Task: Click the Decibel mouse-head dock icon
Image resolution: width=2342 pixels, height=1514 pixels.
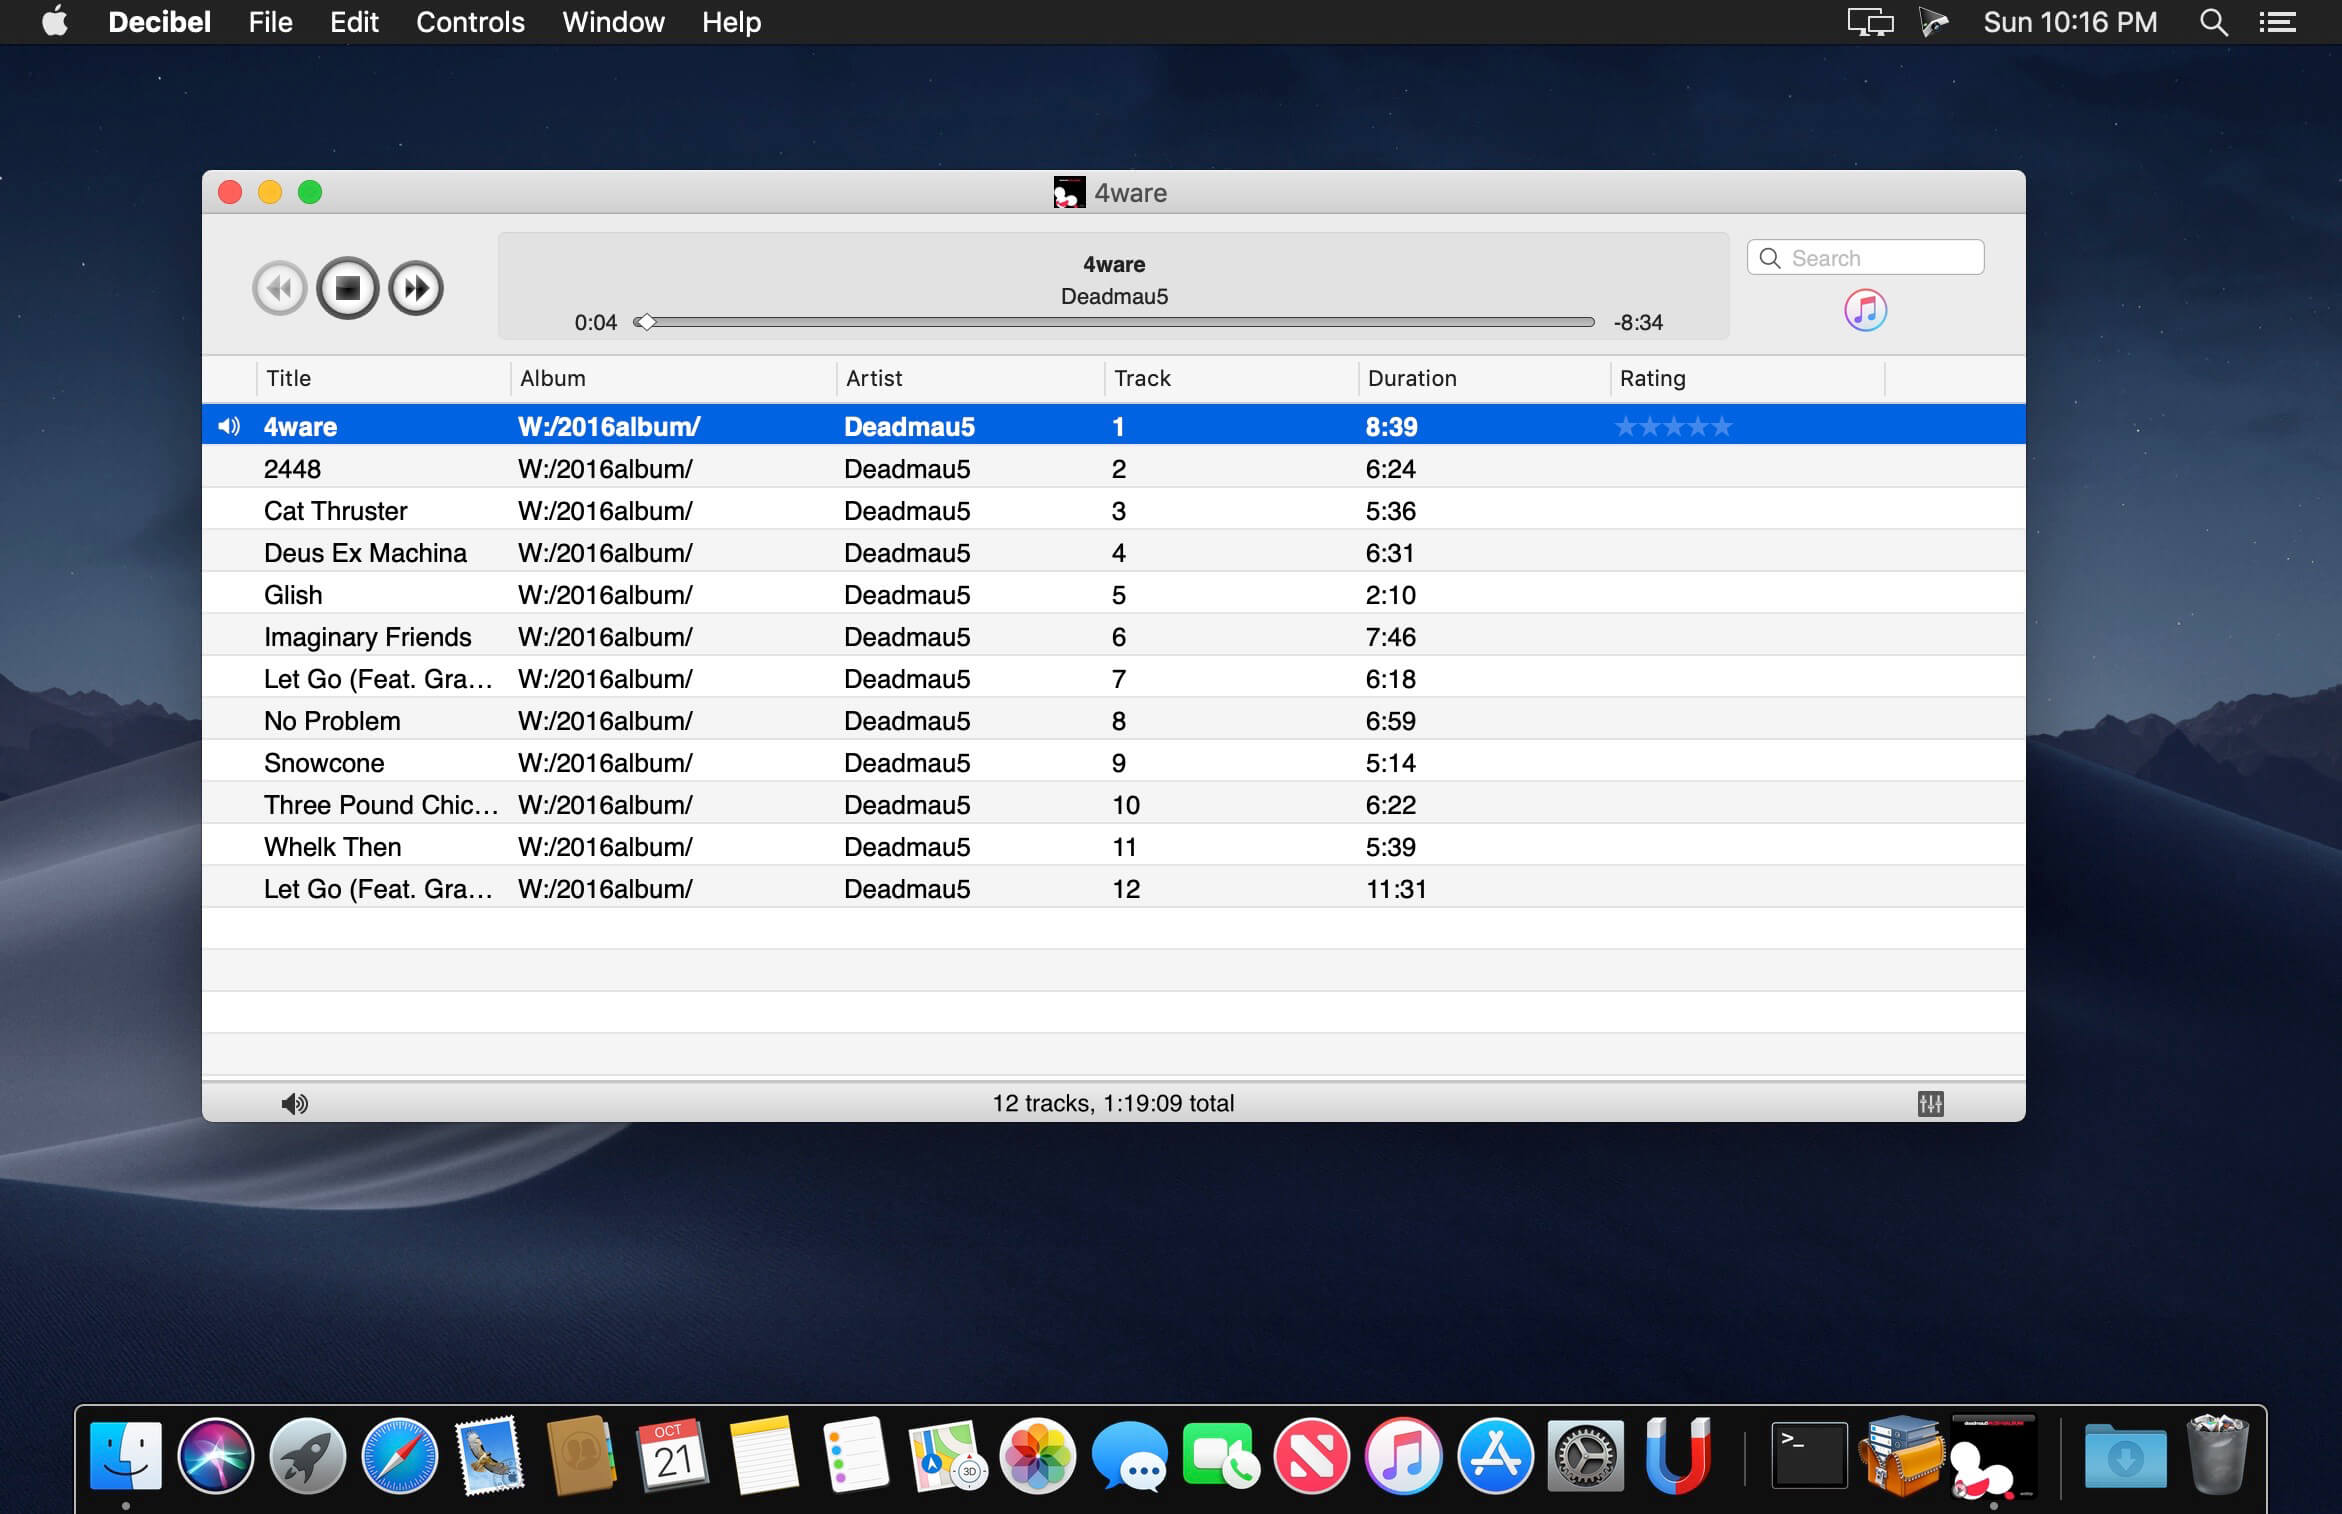Action: tap(1991, 1455)
